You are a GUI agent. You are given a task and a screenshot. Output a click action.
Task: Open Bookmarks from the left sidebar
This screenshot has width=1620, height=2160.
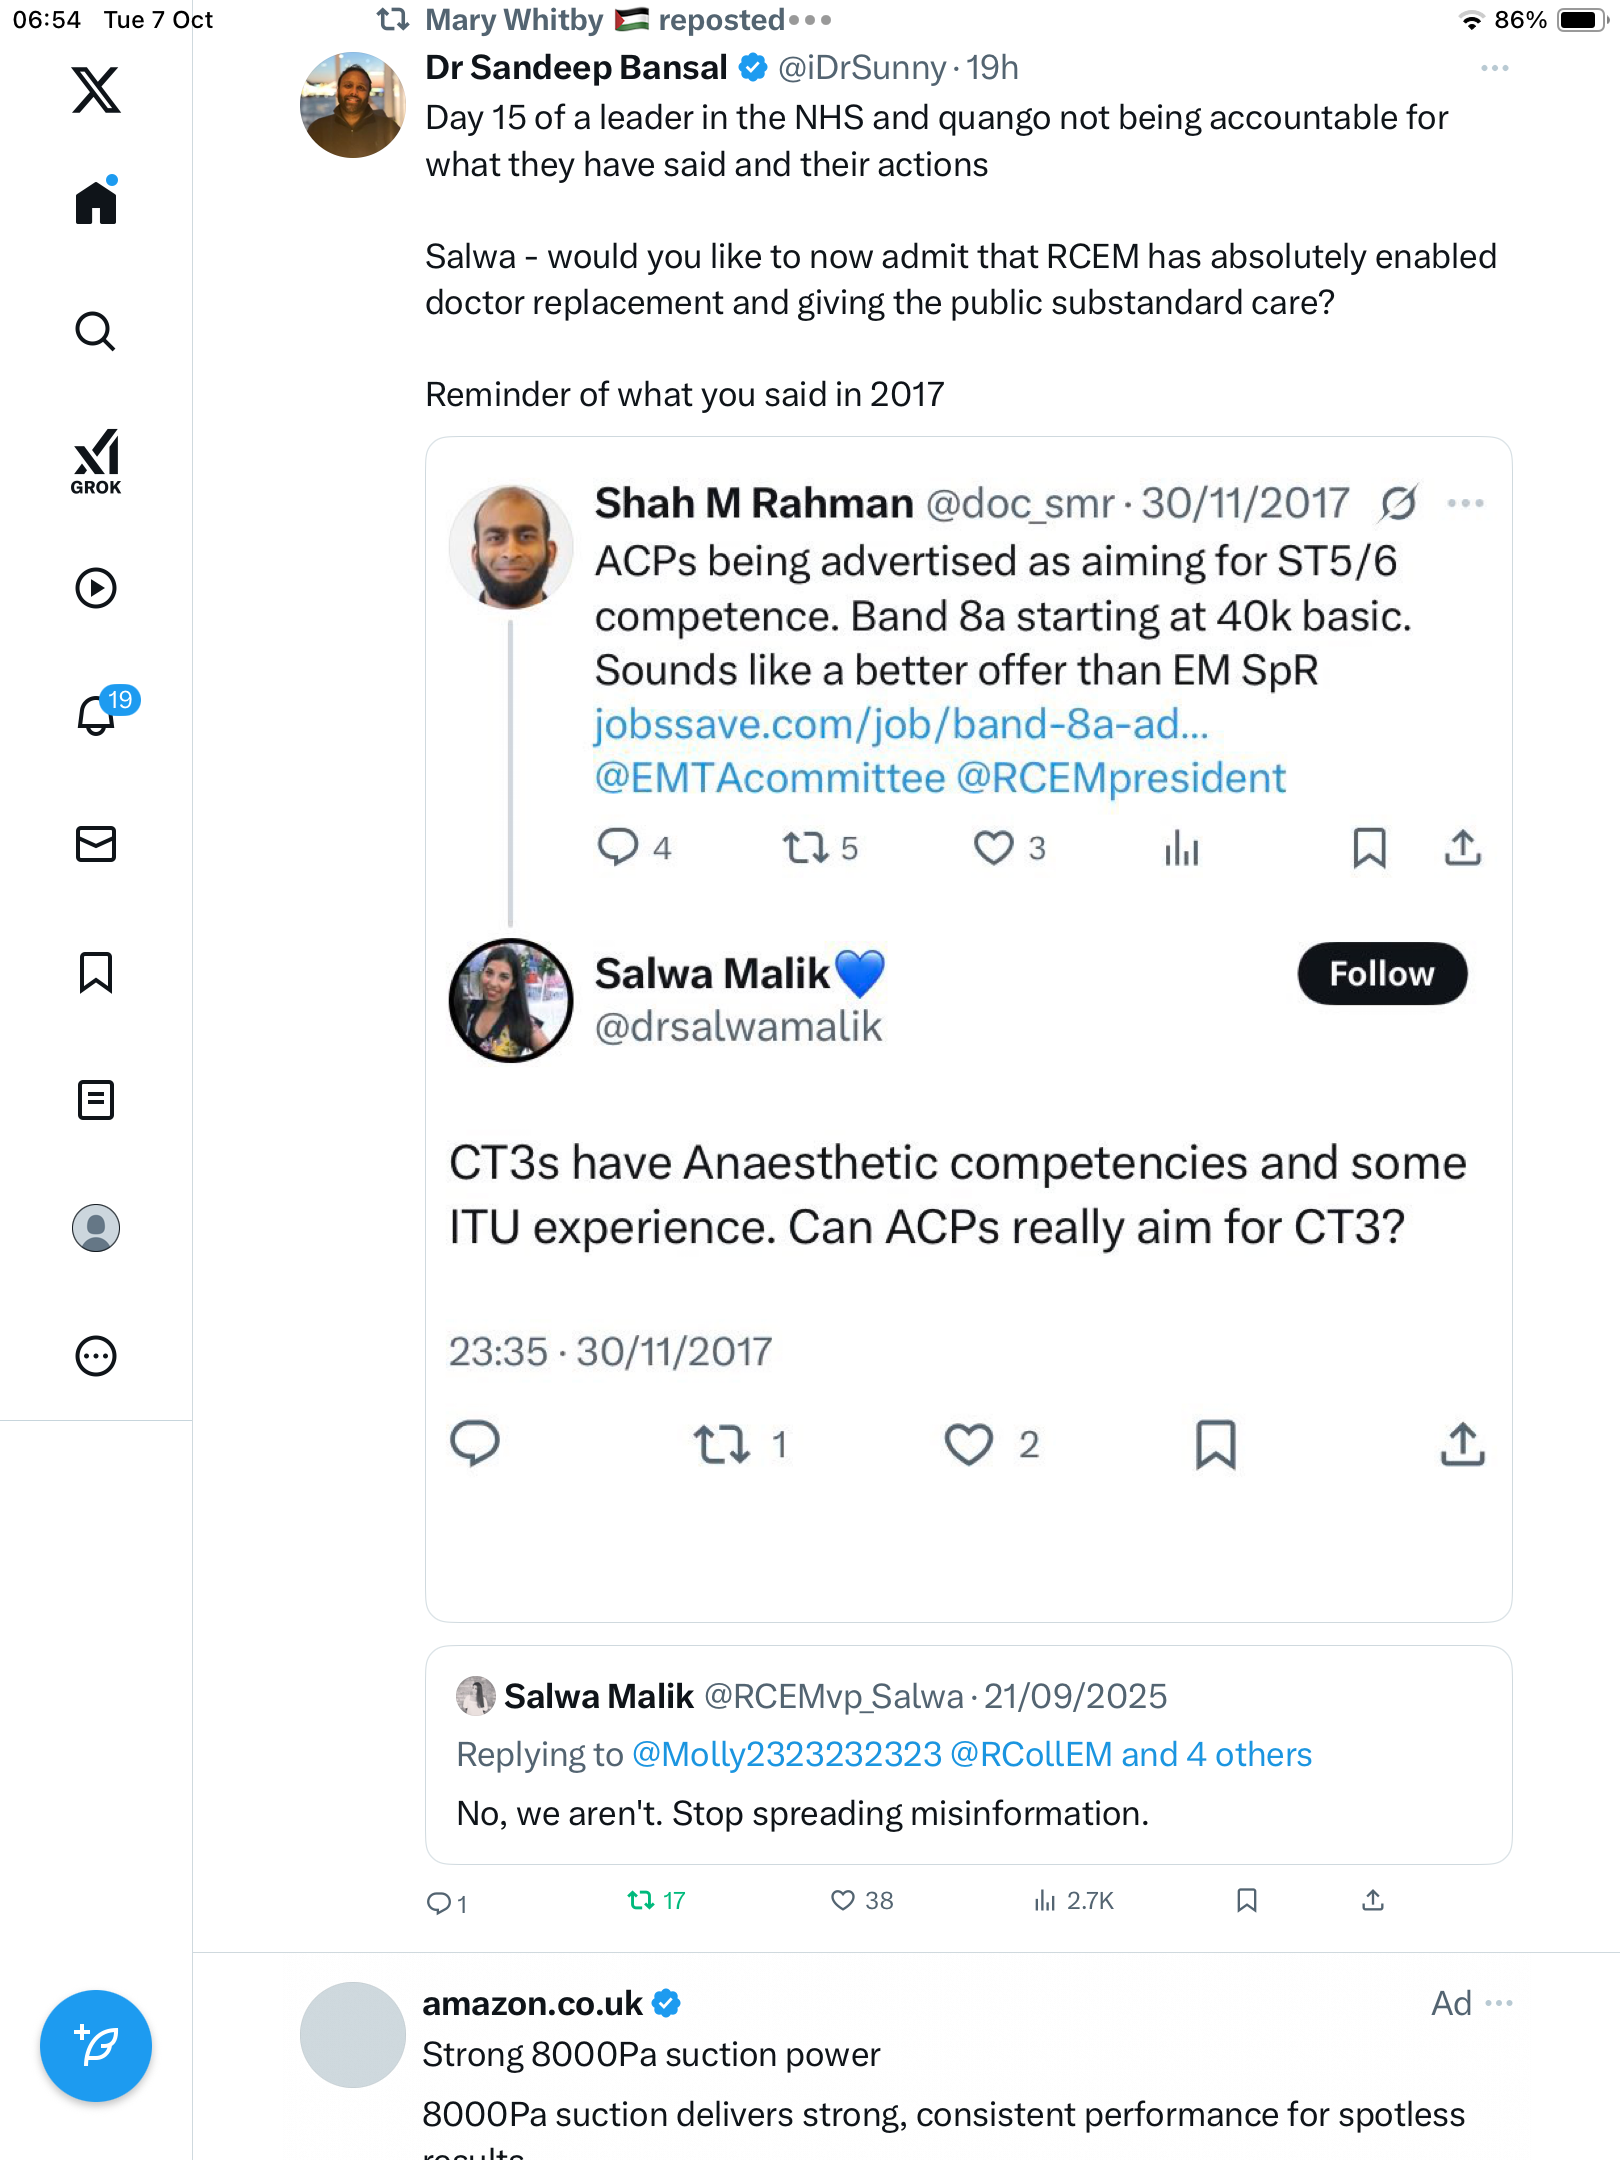pyautogui.click(x=96, y=972)
